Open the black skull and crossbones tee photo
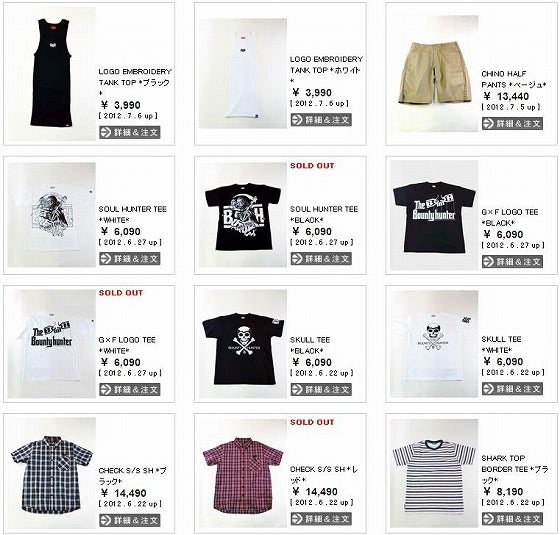This screenshot has width=560, height=535. (243, 344)
